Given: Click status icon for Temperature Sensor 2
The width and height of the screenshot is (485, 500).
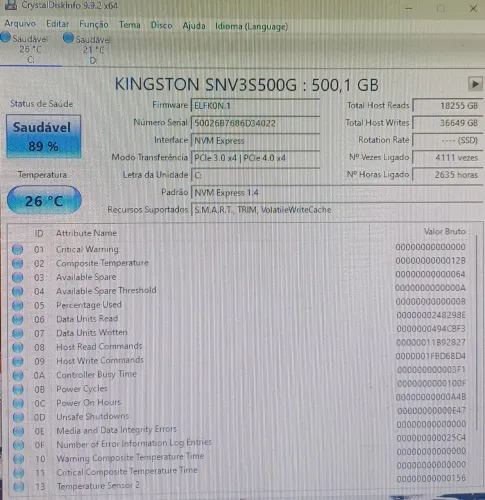Looking at the screenshot, I should click(x=19, y=487).
